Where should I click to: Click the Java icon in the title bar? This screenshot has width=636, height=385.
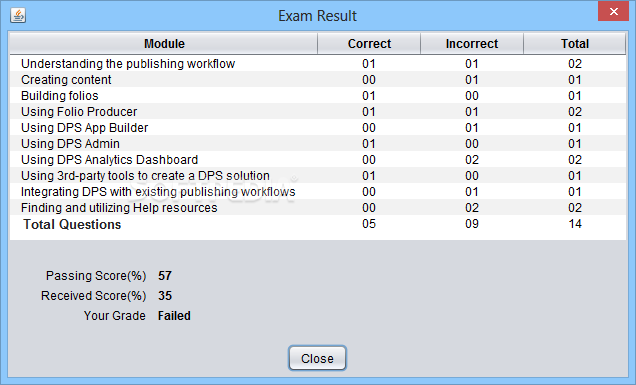point(18,15)
